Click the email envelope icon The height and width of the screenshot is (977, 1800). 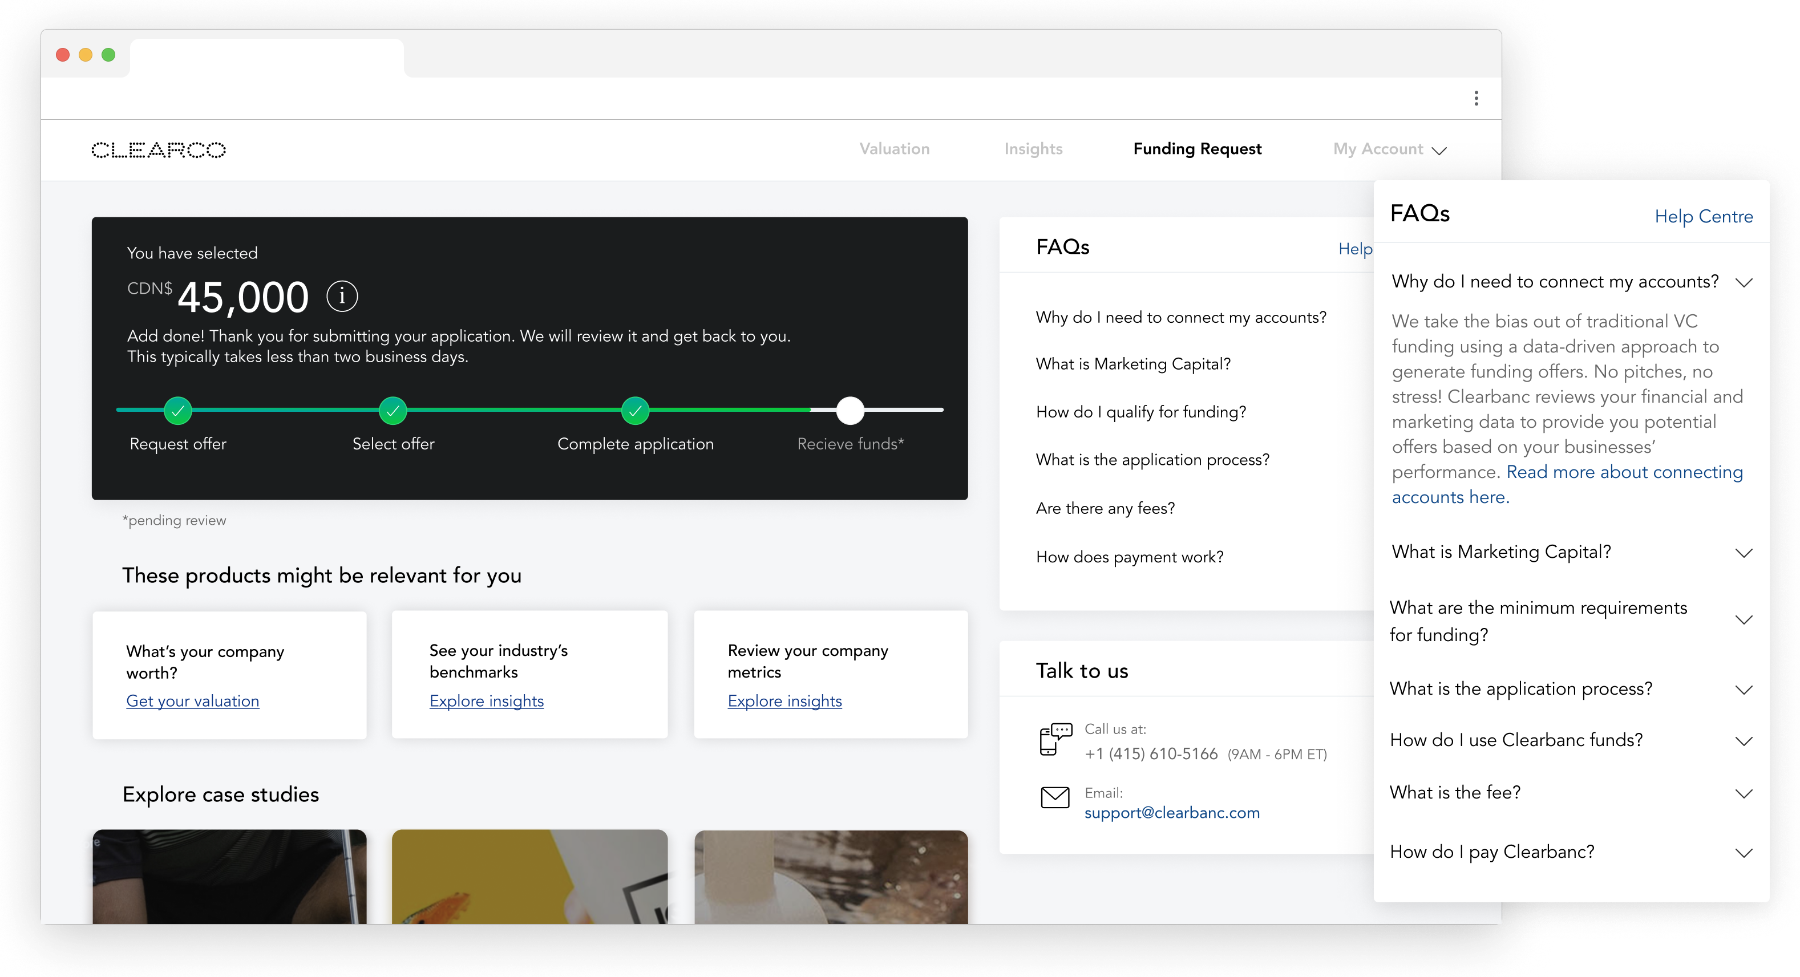coord(1055,797)
